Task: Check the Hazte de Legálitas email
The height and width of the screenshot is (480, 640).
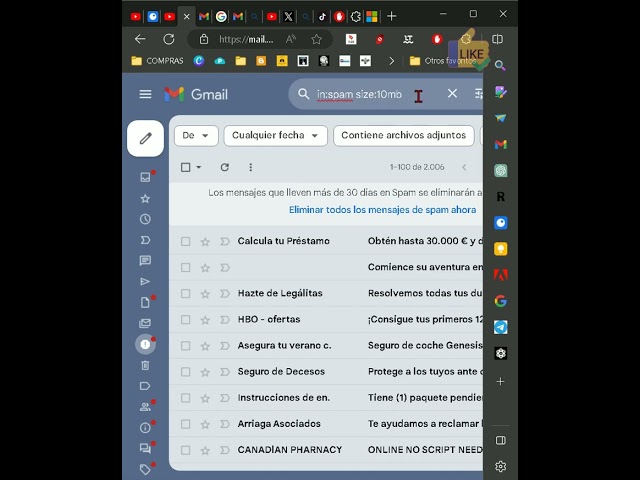Action: [186, 293]
